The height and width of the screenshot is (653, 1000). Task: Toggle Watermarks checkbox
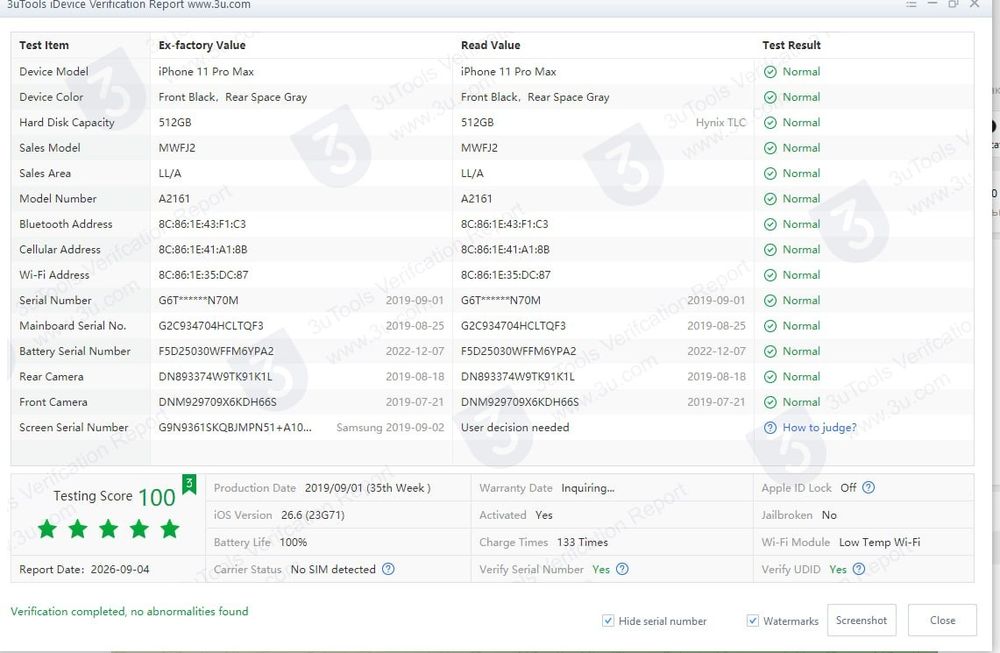tap(753, 620)
